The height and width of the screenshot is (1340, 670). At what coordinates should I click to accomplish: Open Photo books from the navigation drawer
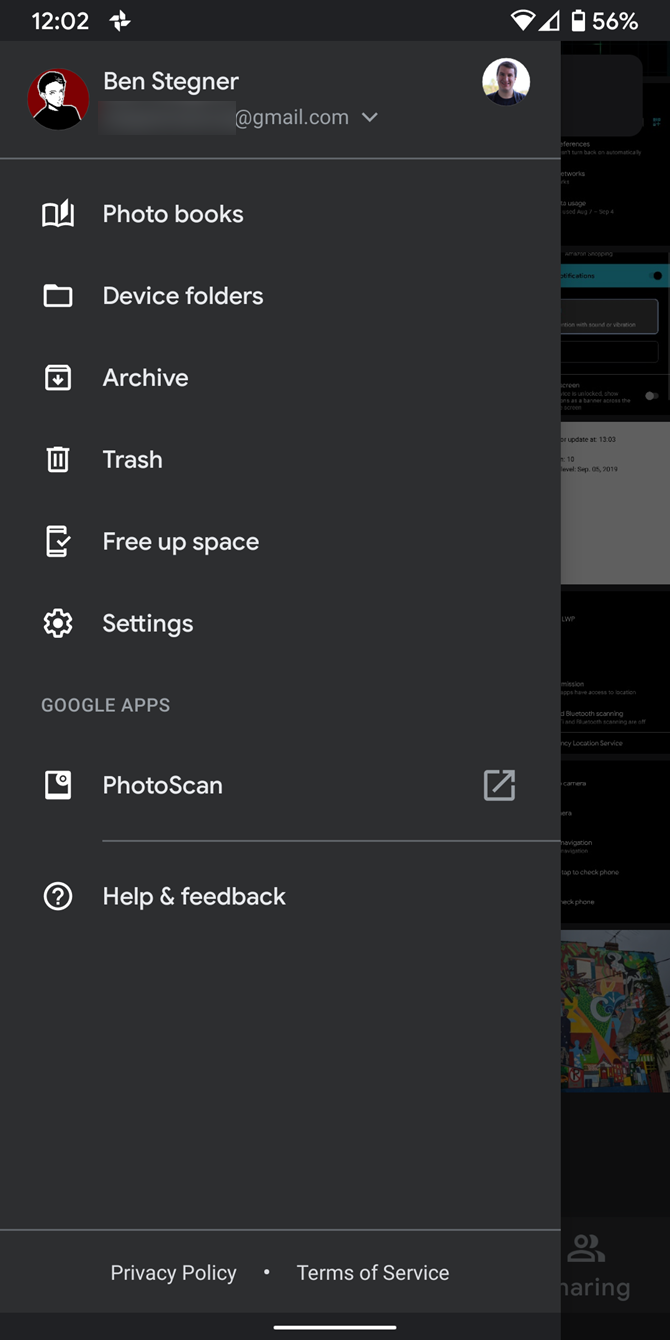click(172, 213)
